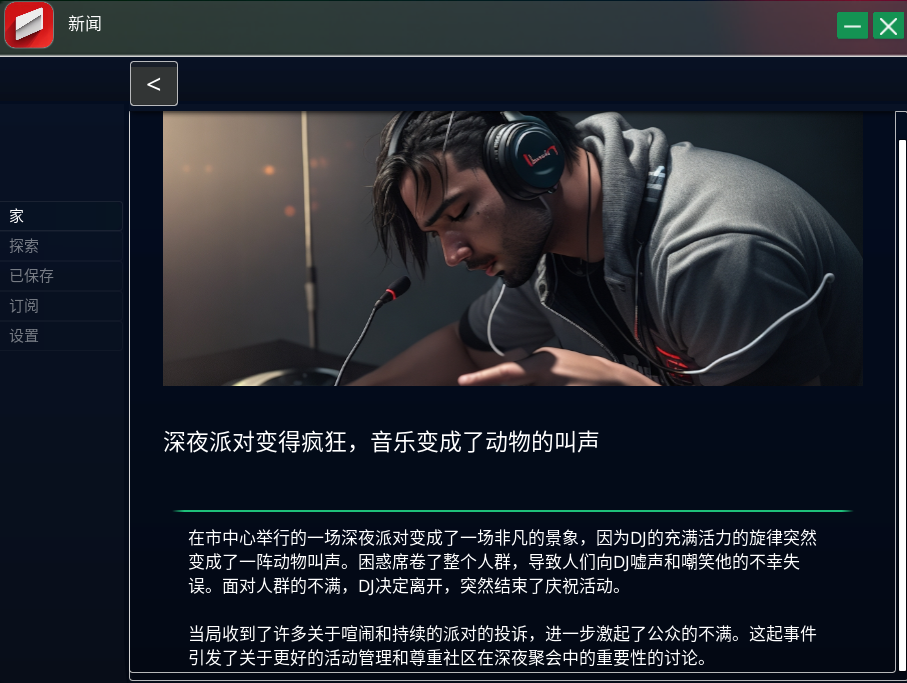Screen dimensions: 907x683
Task: Switch to the 探索 (Explore) section
Action: coord(61,246)
